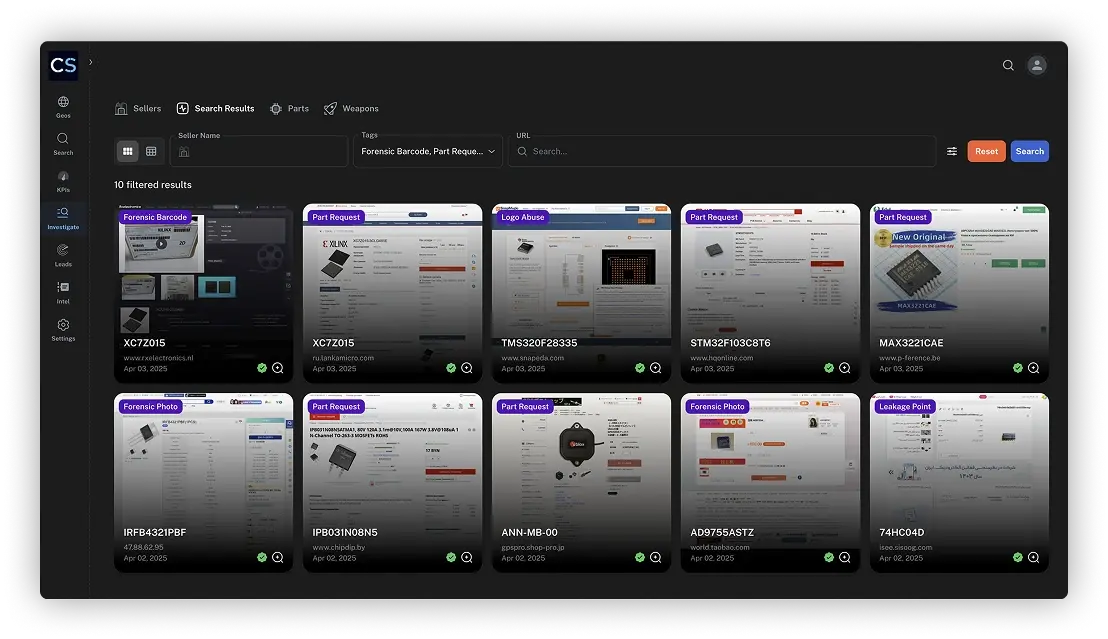Screen dimensions: 1108x639
Task: Click the IPB031N08N5 part title
Action: (345, 532)
